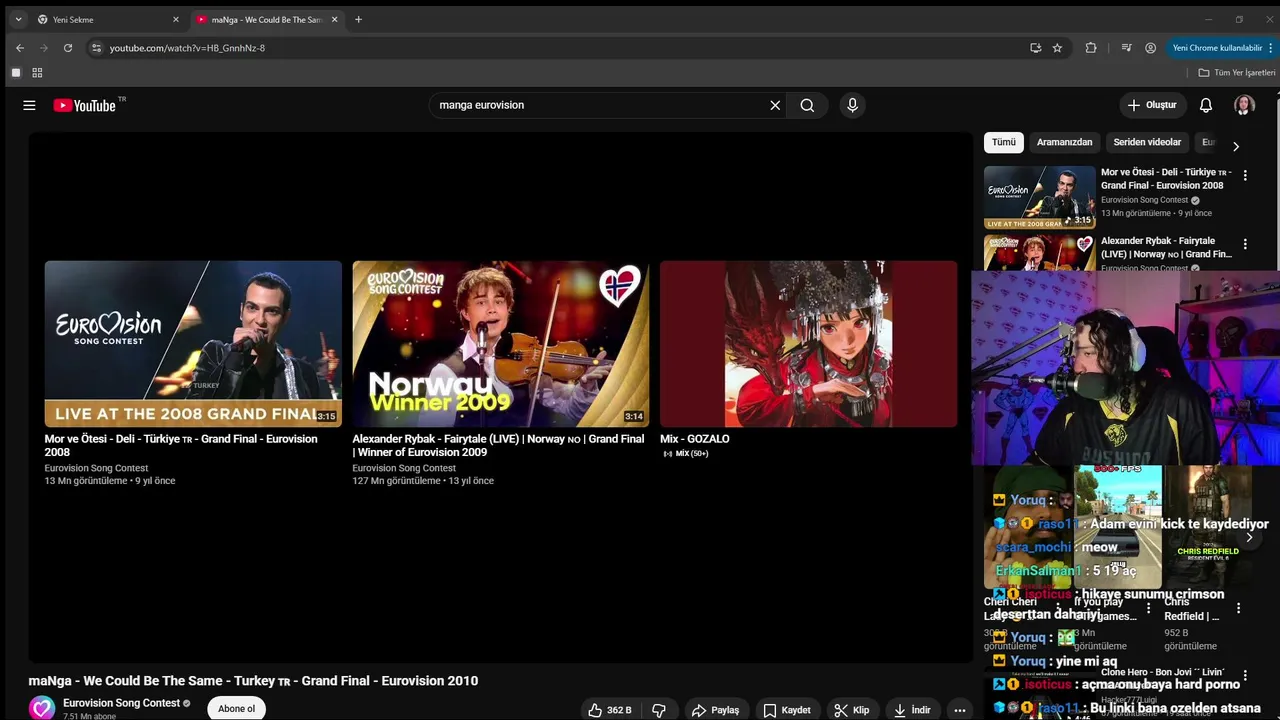Start voice search with the microphone

852,105
